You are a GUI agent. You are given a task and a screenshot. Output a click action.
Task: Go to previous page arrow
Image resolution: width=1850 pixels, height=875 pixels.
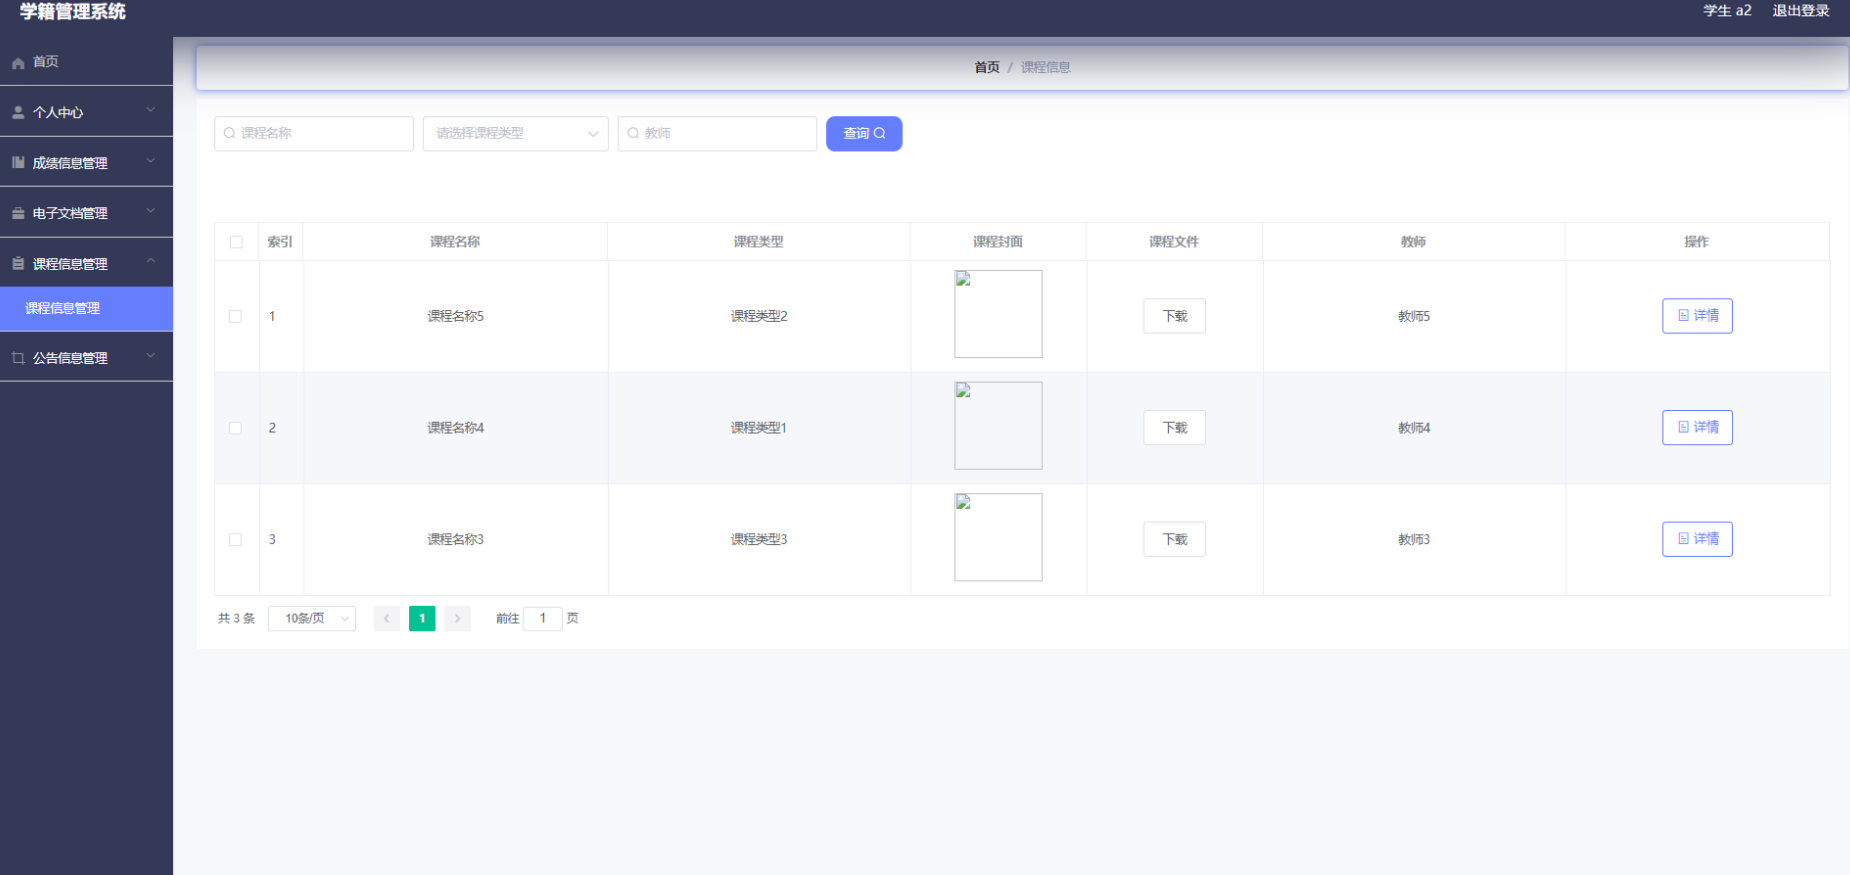[x=387, y=618]
